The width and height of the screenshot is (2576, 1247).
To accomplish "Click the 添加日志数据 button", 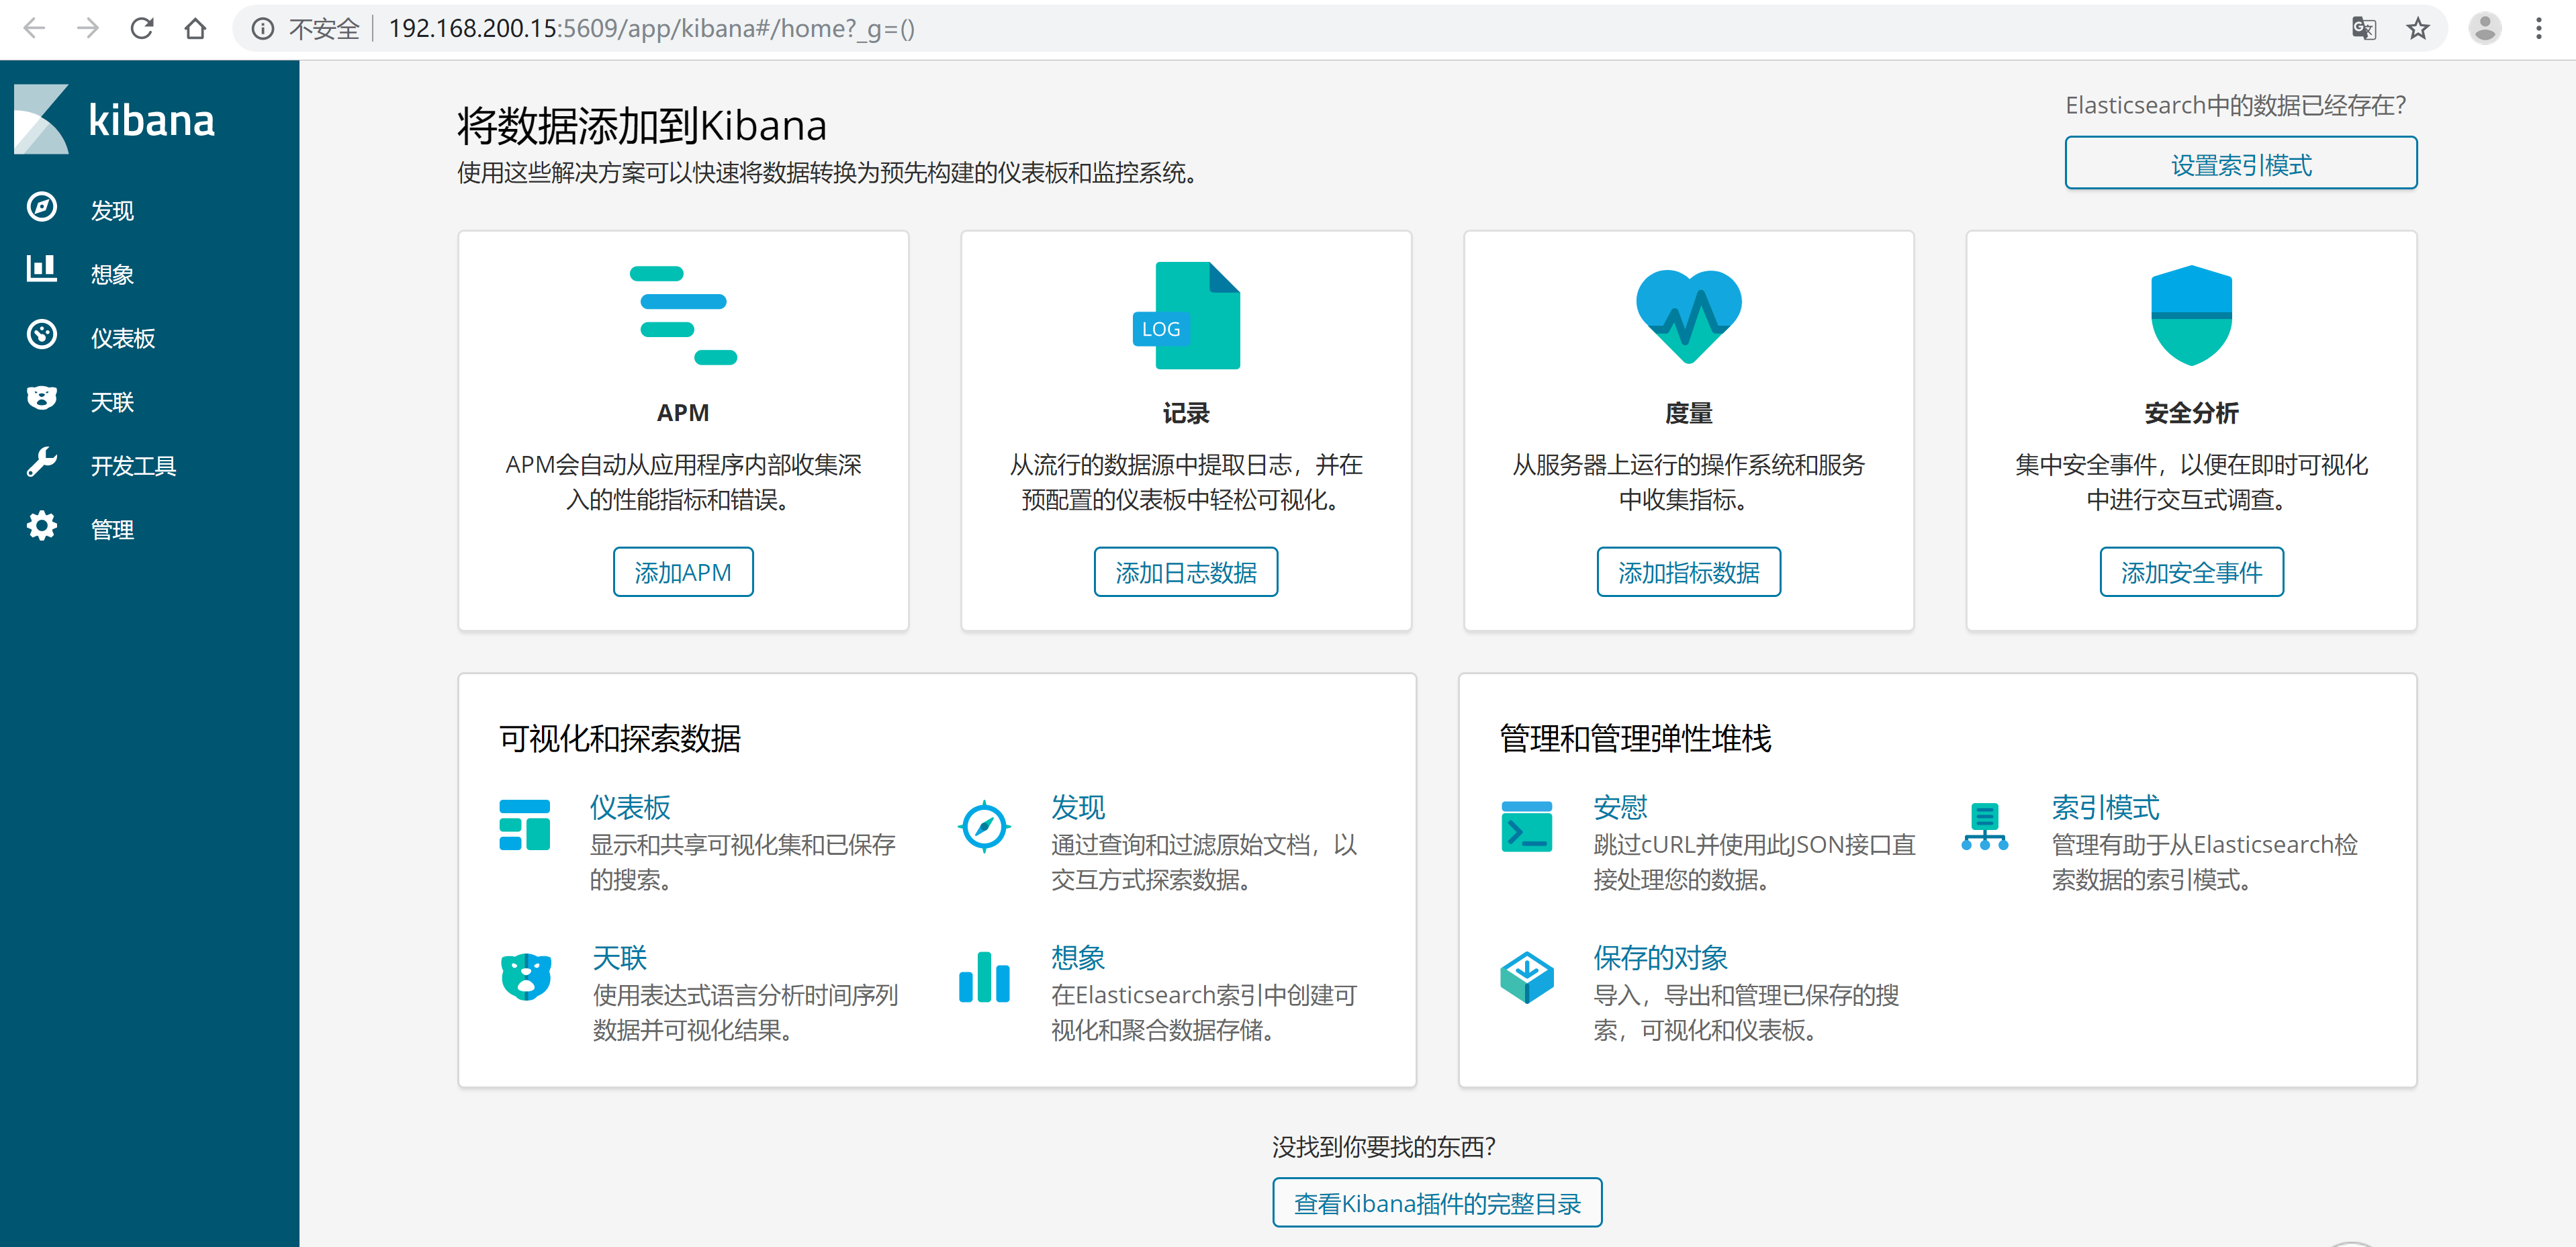I will [x=1185, y=572].
